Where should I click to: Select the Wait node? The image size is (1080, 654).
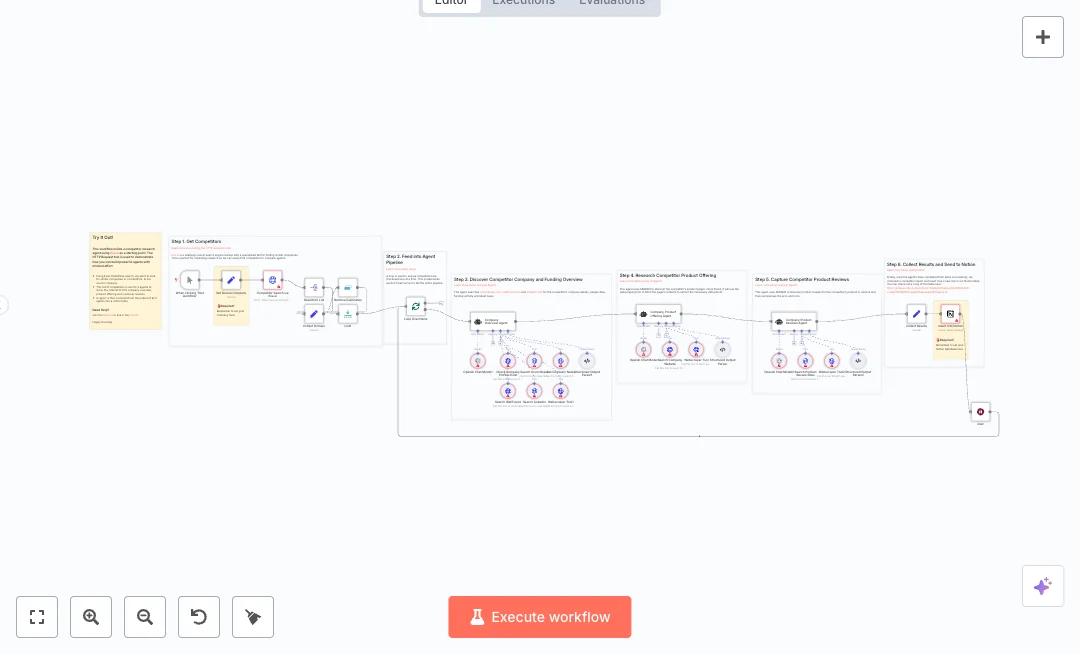pos(980,411)
